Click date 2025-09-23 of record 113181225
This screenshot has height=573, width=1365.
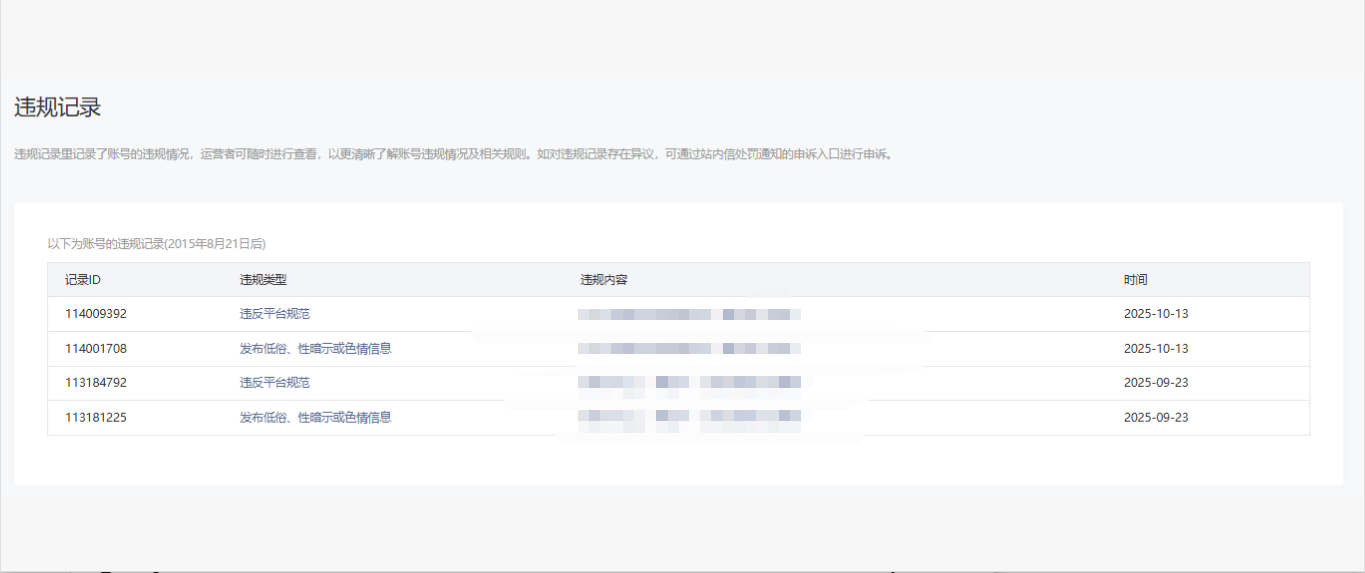[1155, 418]
